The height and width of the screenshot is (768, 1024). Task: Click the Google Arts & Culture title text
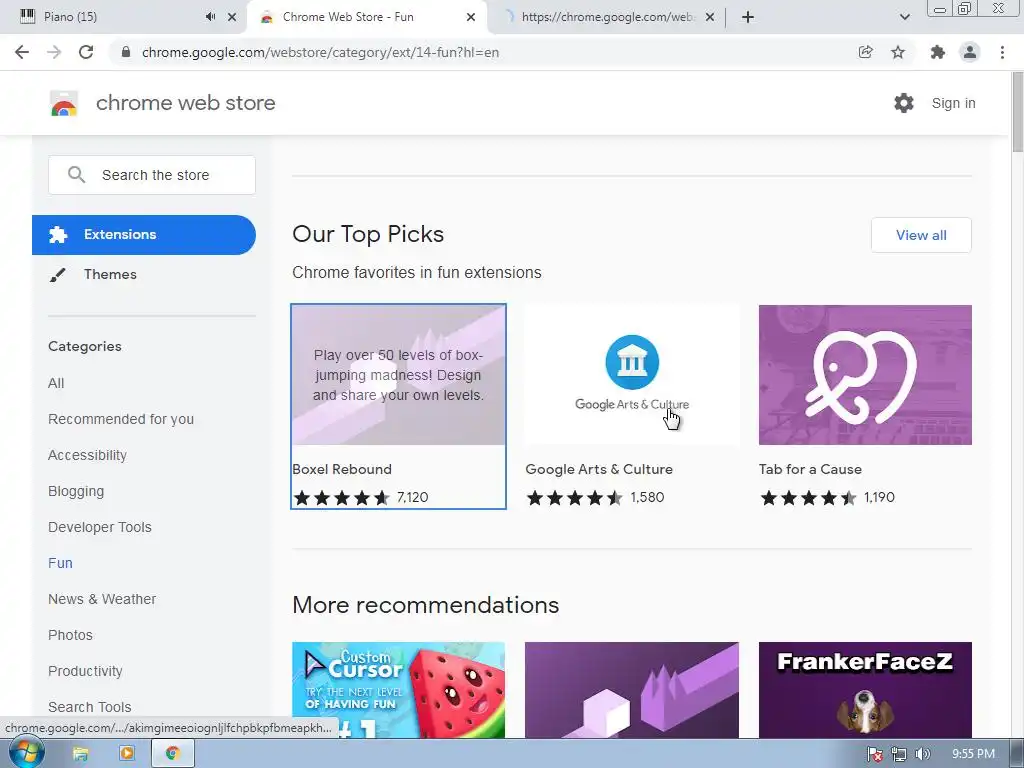click(x=599, y=469)
